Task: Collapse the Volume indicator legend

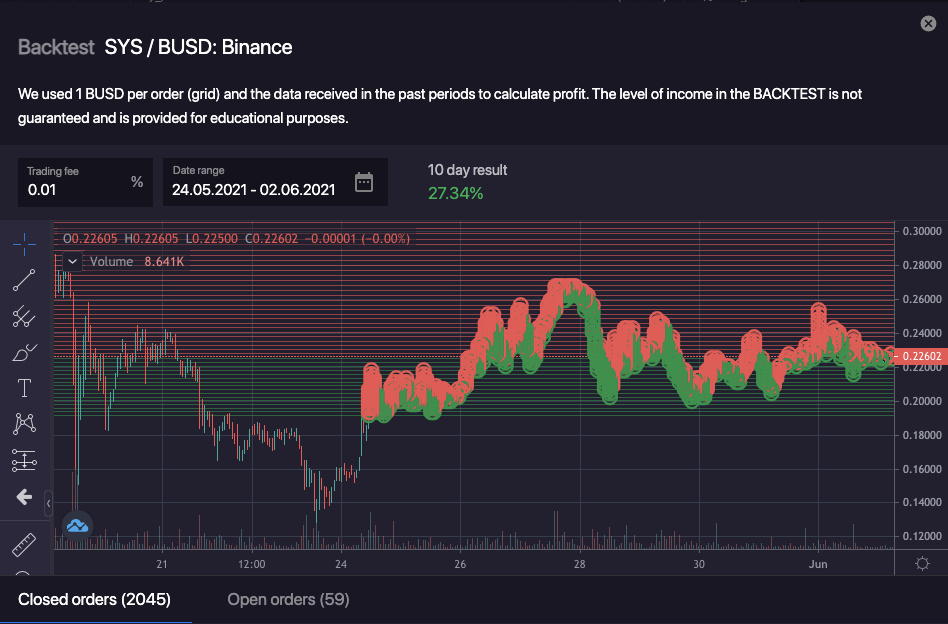Action: point(73,261)
